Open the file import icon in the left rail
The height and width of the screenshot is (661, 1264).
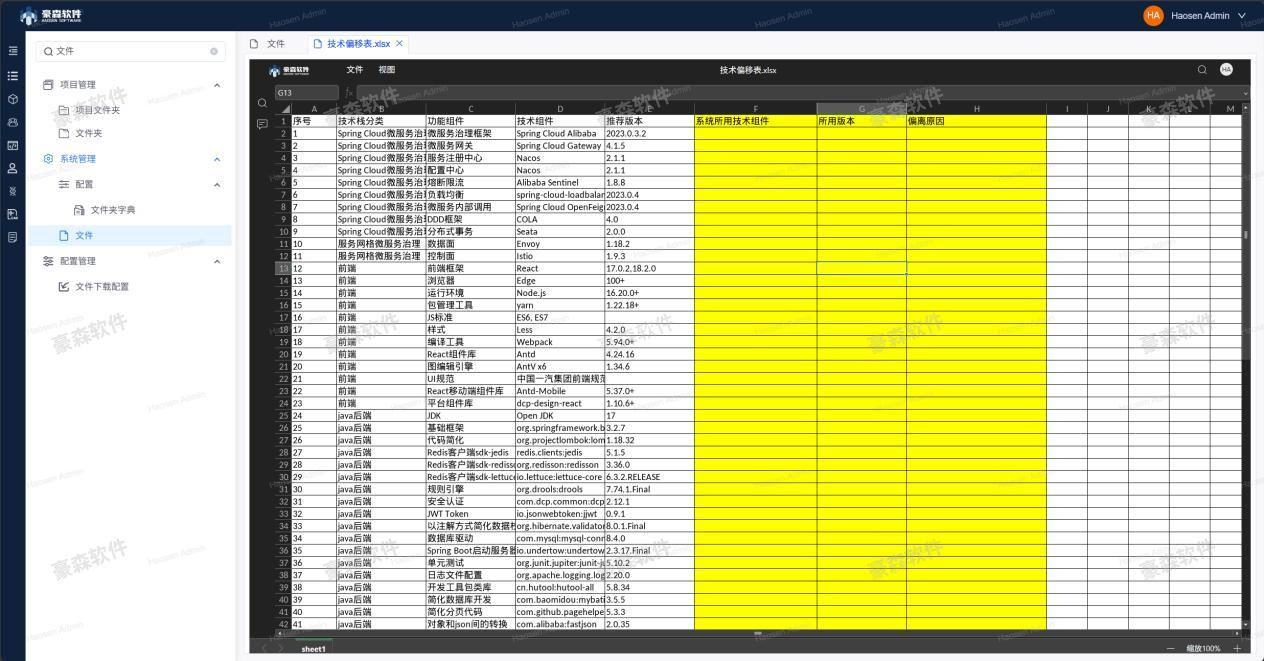click(x=12, y=214)
